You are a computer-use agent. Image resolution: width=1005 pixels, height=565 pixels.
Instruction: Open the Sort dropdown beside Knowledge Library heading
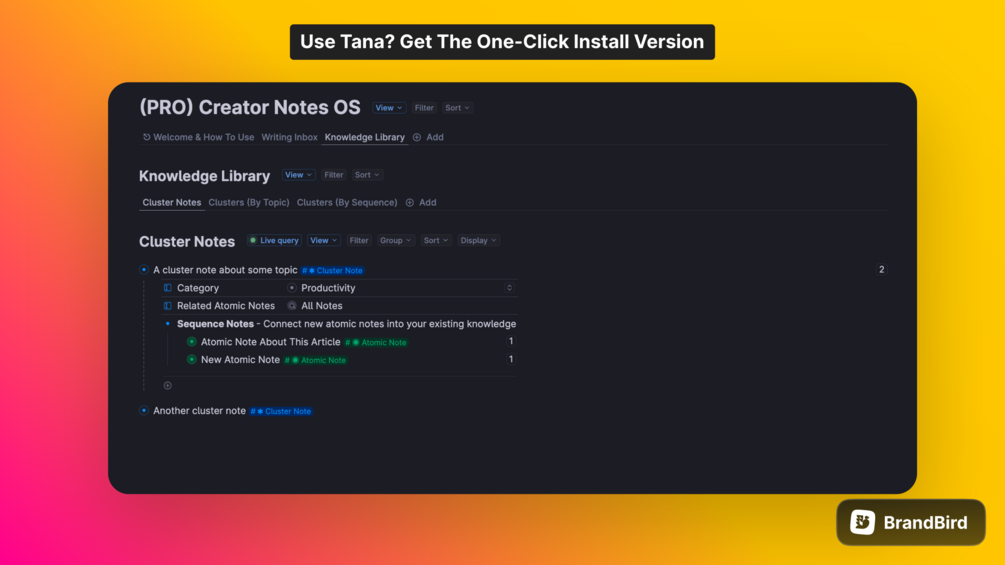point(367,175)
